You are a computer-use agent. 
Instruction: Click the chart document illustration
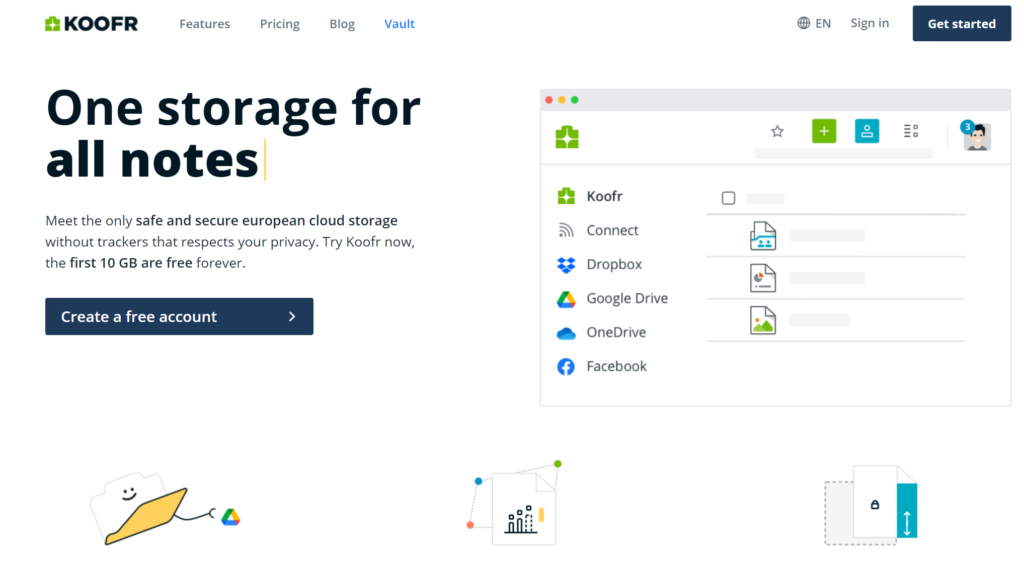(516, 503)
